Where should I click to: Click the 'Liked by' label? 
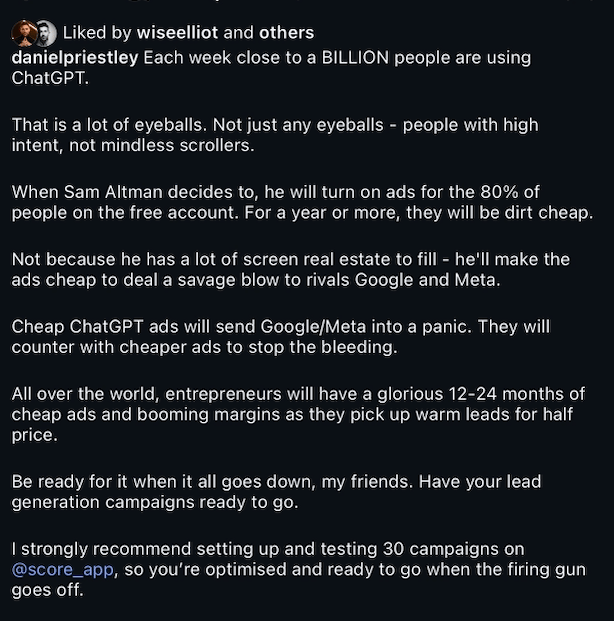coord(97,33)
